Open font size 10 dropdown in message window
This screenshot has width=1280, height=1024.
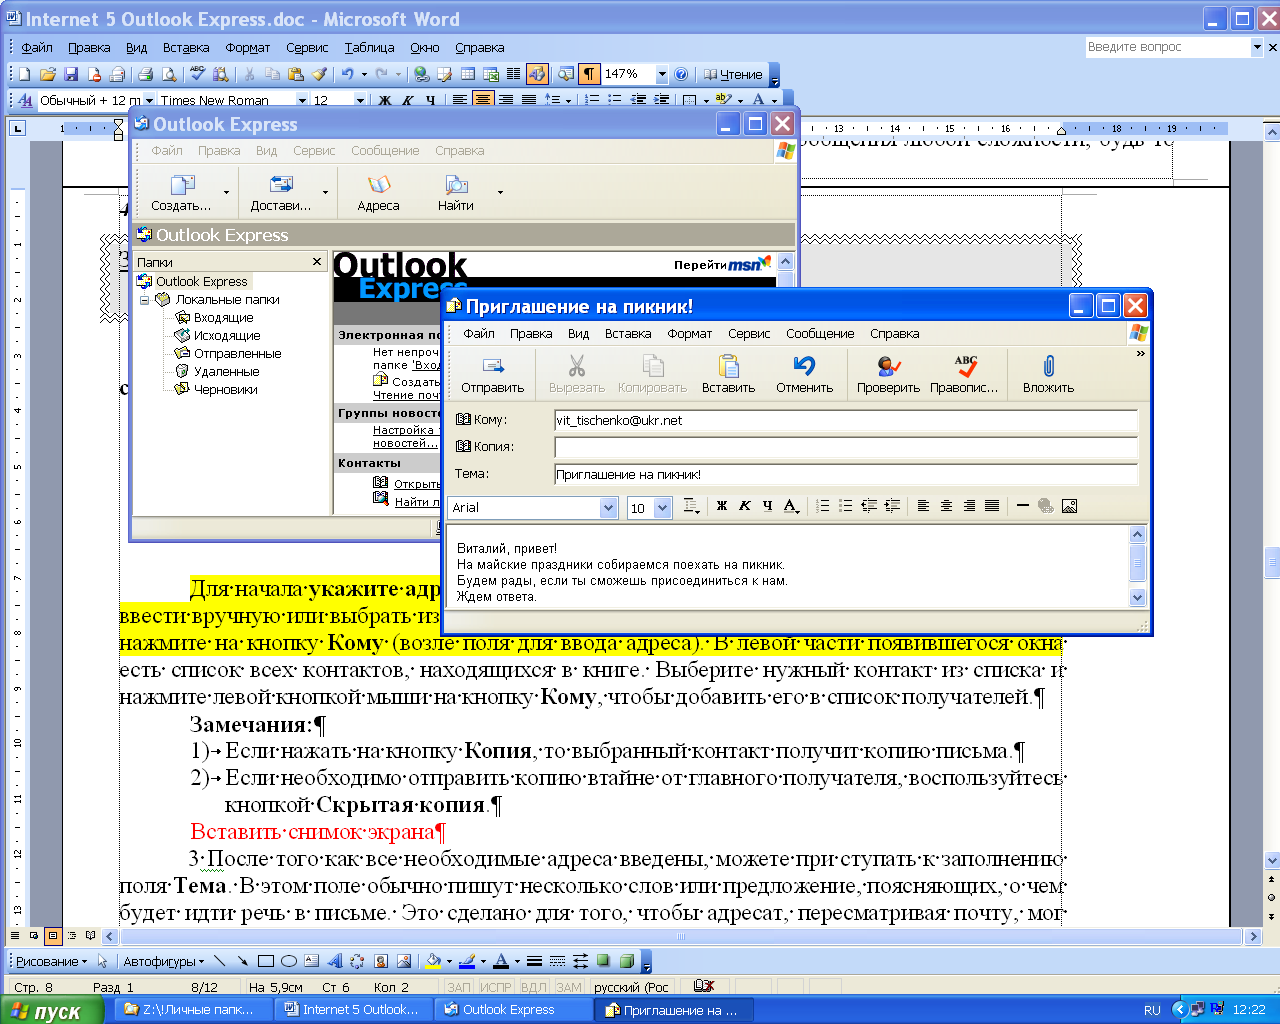[x=662, y=508]
